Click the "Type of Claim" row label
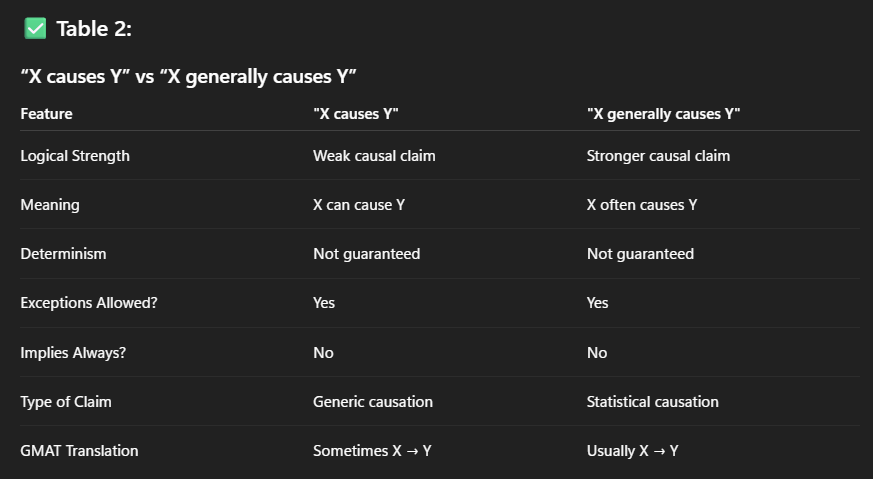The width and height of the screenshot is (873, 479). [66, 402]
